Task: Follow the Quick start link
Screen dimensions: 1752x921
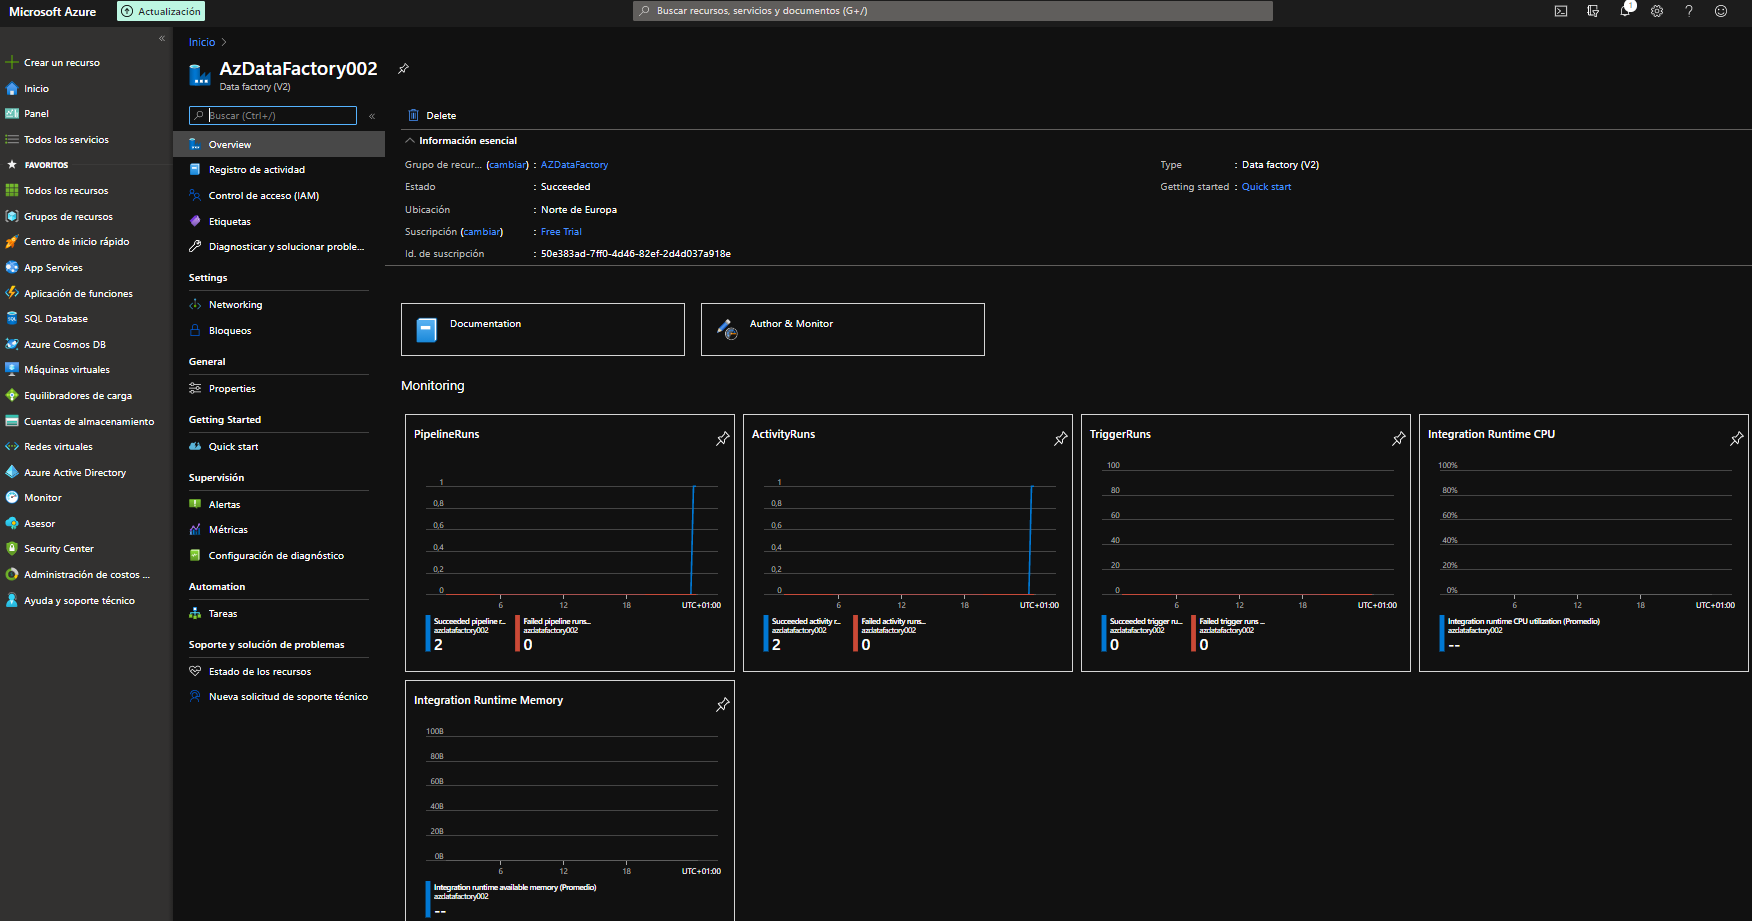Action: pos(1266,187)
